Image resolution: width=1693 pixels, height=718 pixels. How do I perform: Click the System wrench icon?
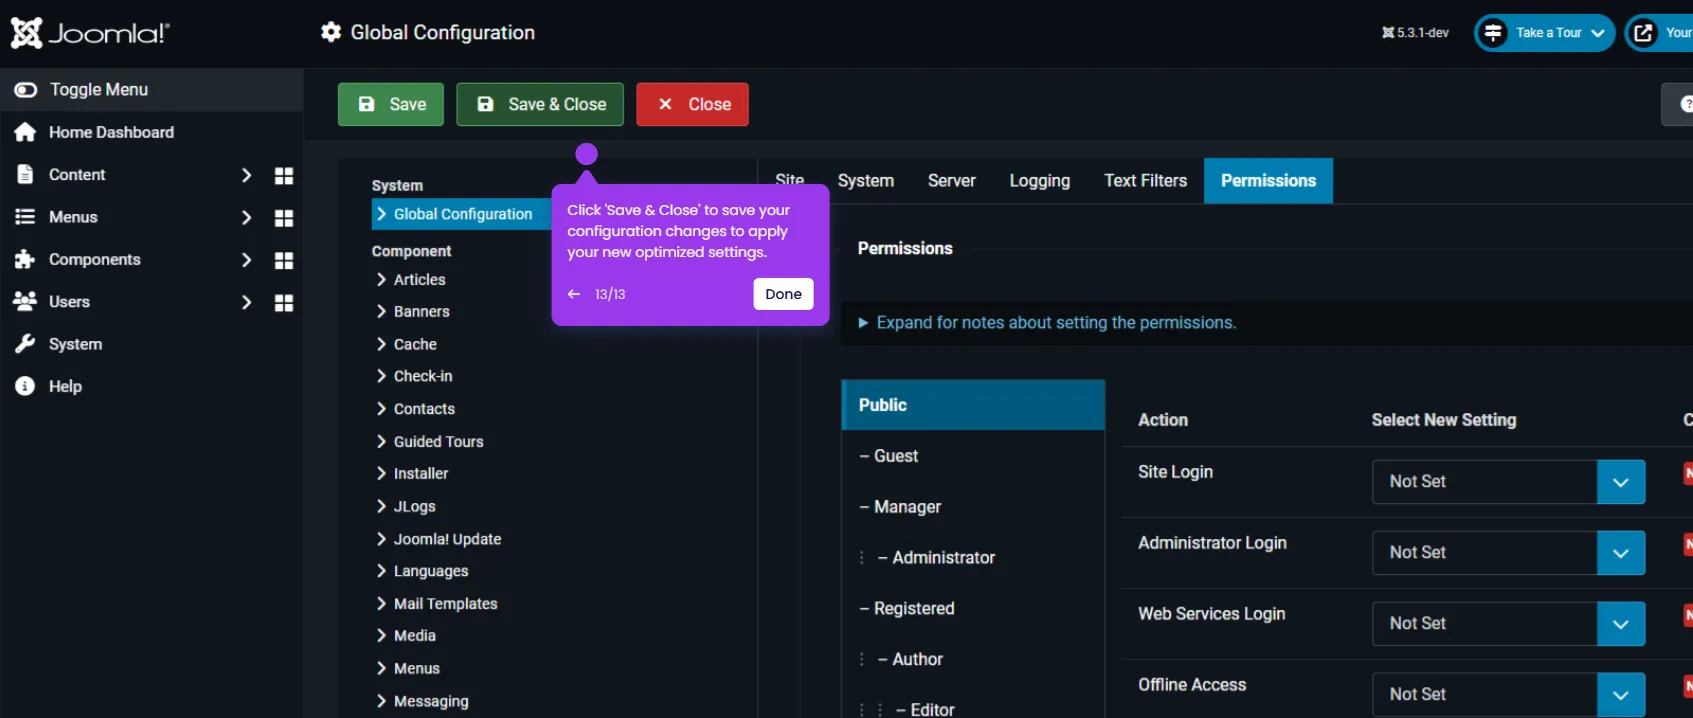pos(25,344)
